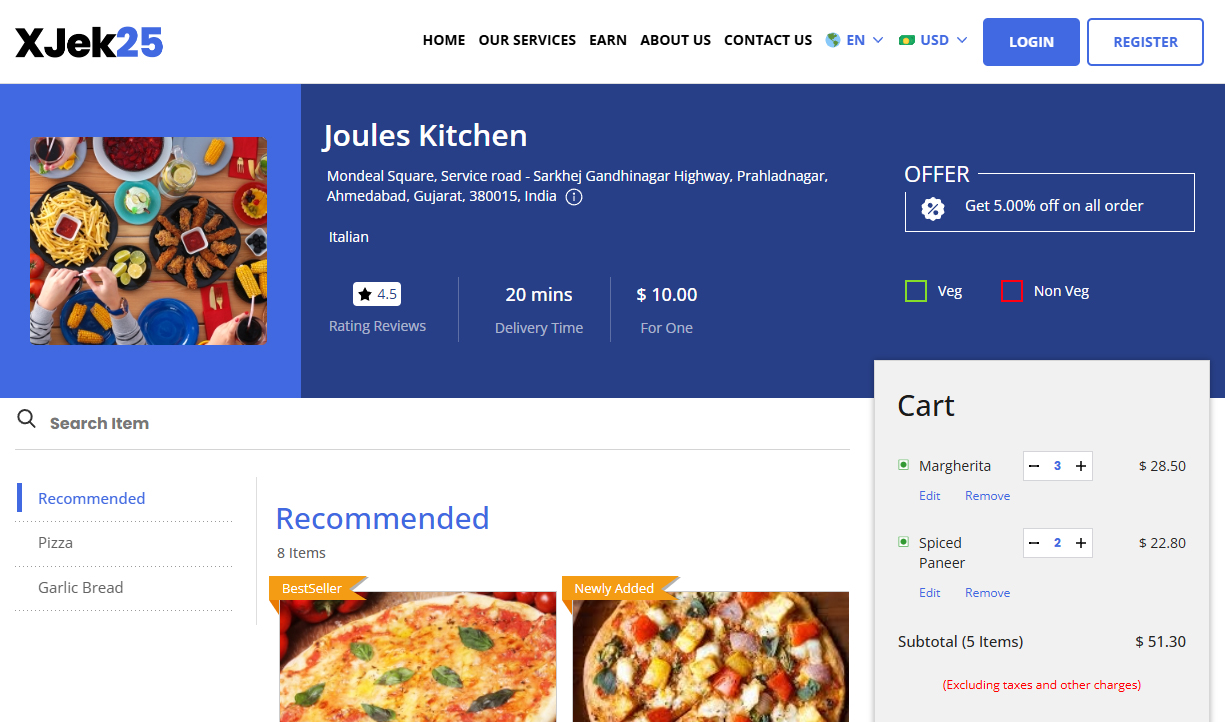Open the OUR SERVICES menu item
The height and width of the screenshot is (722, 1225).
[527, 40]
